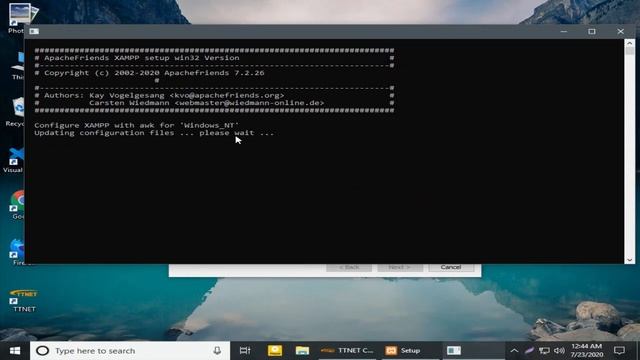Viewport: 640px width, 360px height.
Task: Expand hidden system tray icons
Action: pyautogui.click(x=514, y=351)
